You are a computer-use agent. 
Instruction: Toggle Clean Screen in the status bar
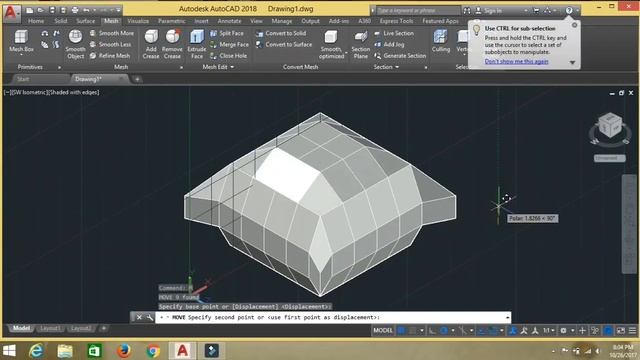point(620,330)
